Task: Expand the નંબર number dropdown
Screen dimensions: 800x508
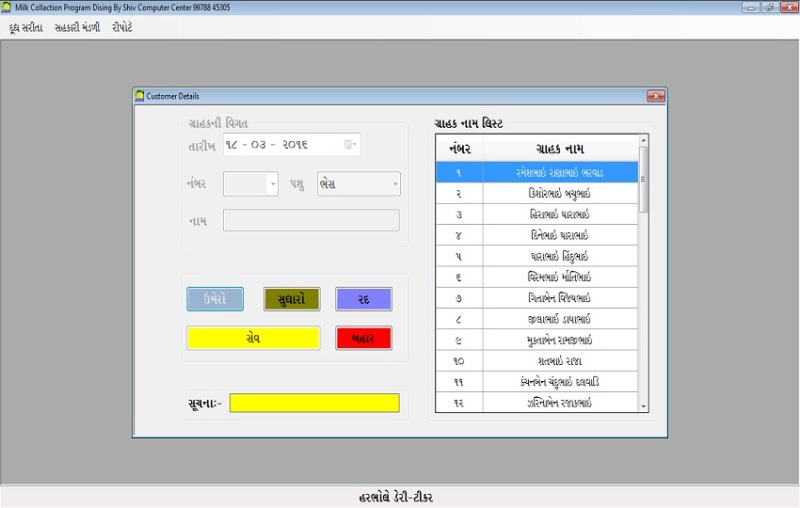Action: [x=272, y=184]
